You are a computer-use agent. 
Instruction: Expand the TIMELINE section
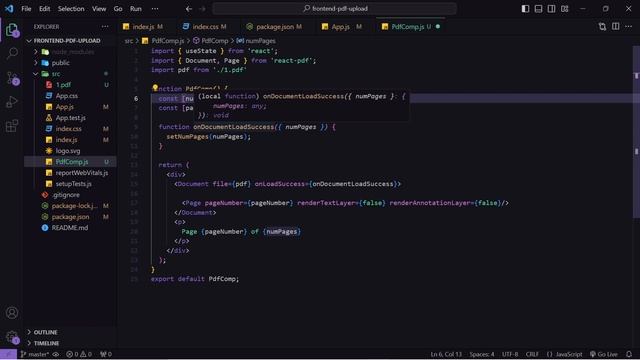pos(70,343)
